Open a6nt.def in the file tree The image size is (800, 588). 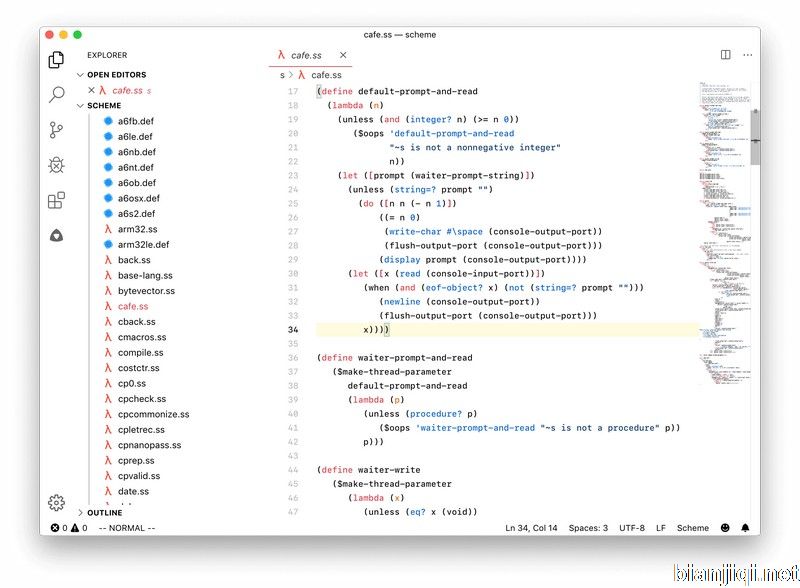[136, 167]
